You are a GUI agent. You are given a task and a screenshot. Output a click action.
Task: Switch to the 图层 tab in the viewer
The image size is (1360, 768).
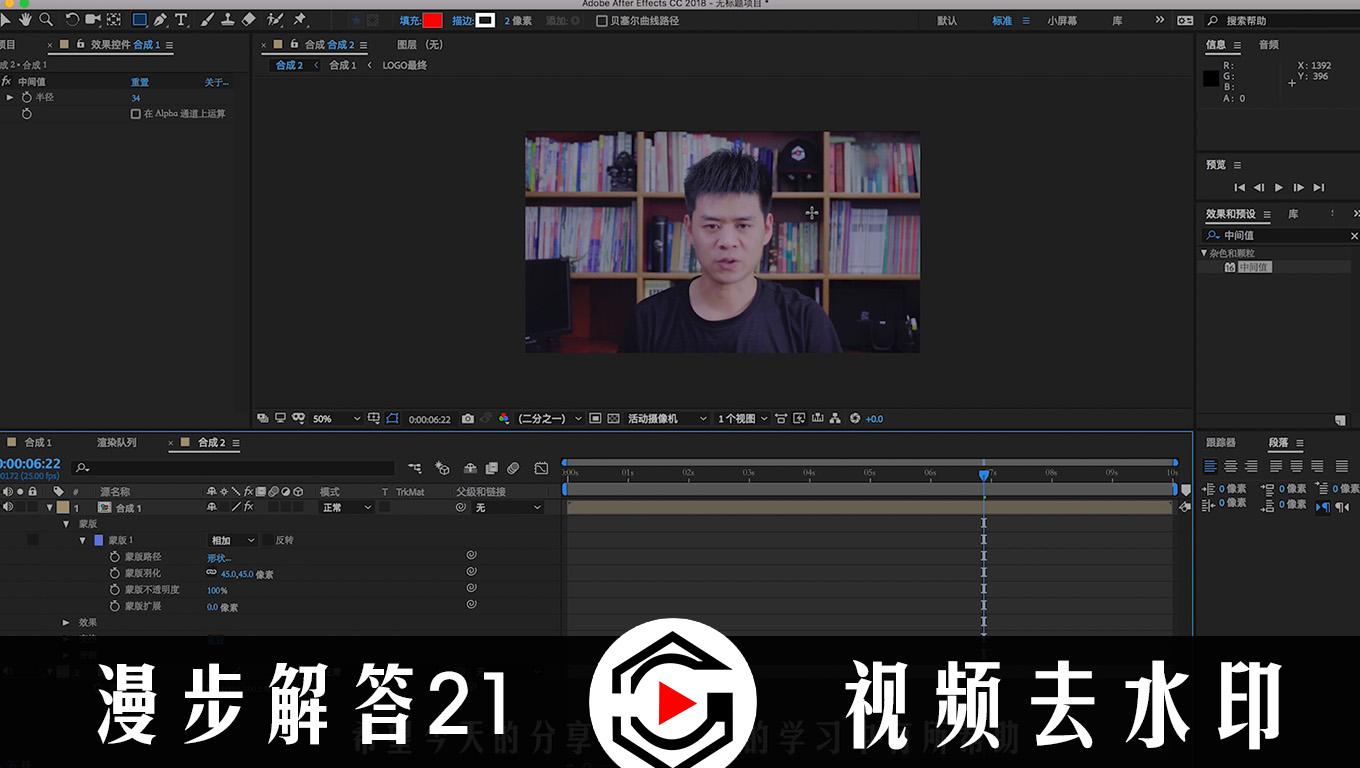click(x=404, y=44)
